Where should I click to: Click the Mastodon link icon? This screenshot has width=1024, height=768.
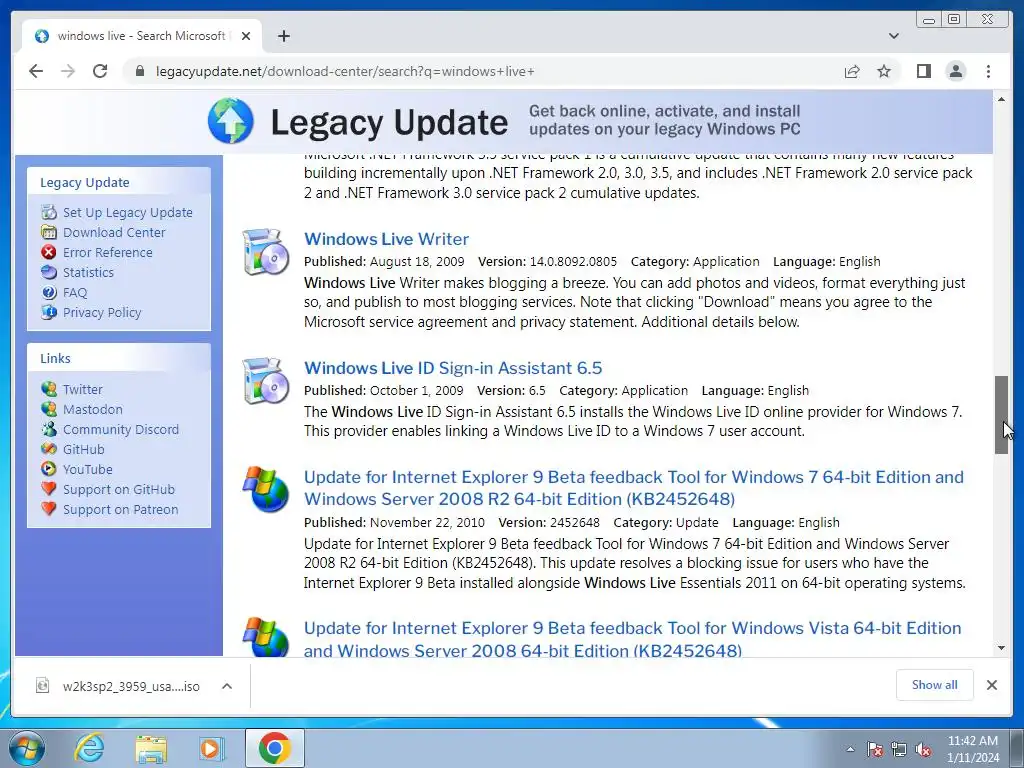[x=49, y=409]
